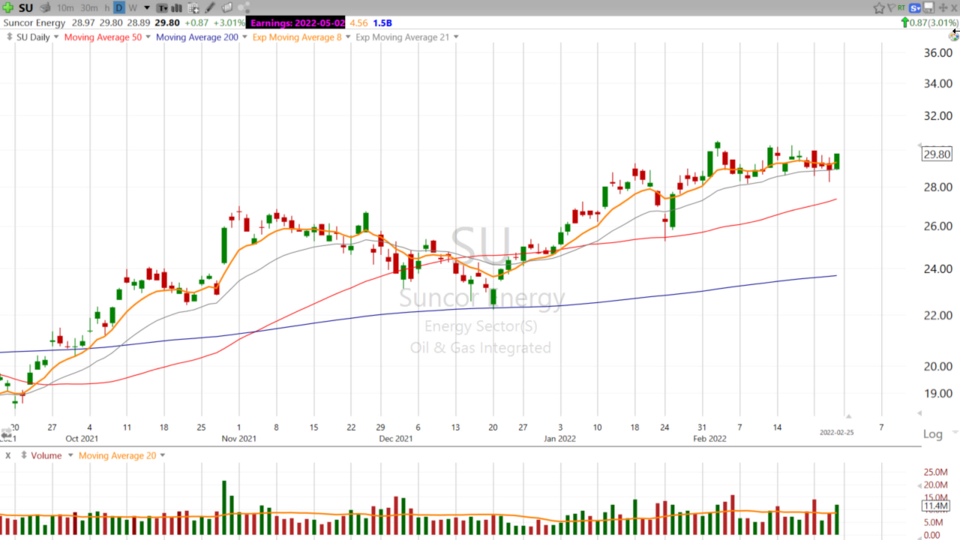Click the scroll back arrows icon
Screen dimensions: 960x540
click(x=7, y=434)
